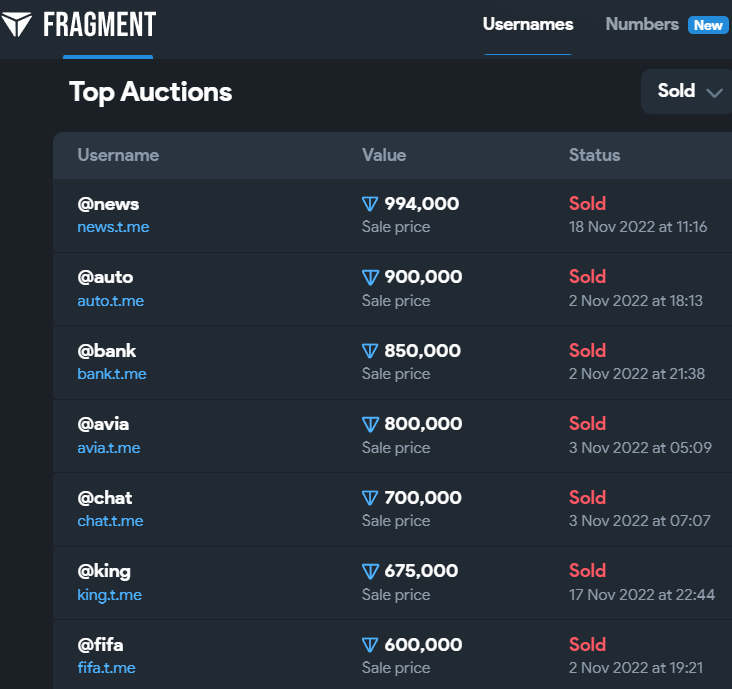Open the king.t.me link
The height and width of the screenshot is (689, 732).
110,595
